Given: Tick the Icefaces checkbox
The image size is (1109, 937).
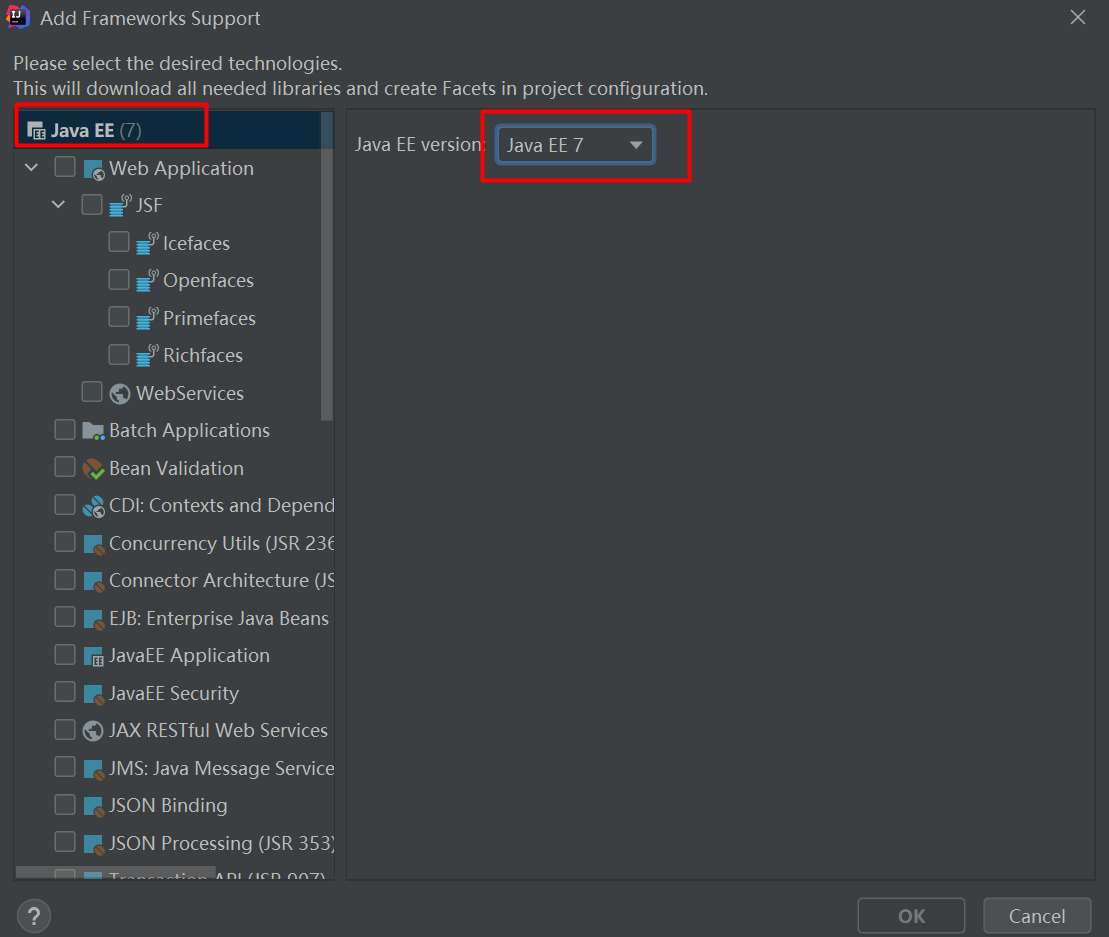Looking at the screenshot, I should pos(119,242).
